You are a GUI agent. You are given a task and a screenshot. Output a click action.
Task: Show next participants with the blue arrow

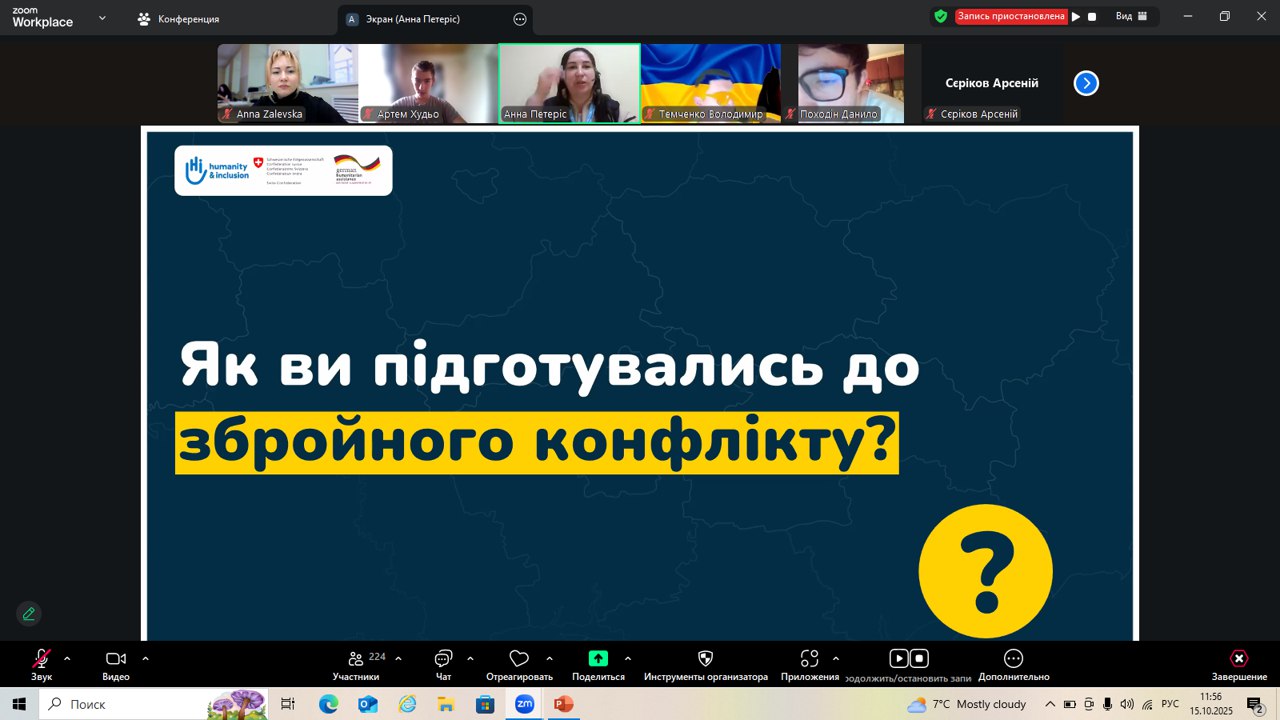click(1086, 83)
